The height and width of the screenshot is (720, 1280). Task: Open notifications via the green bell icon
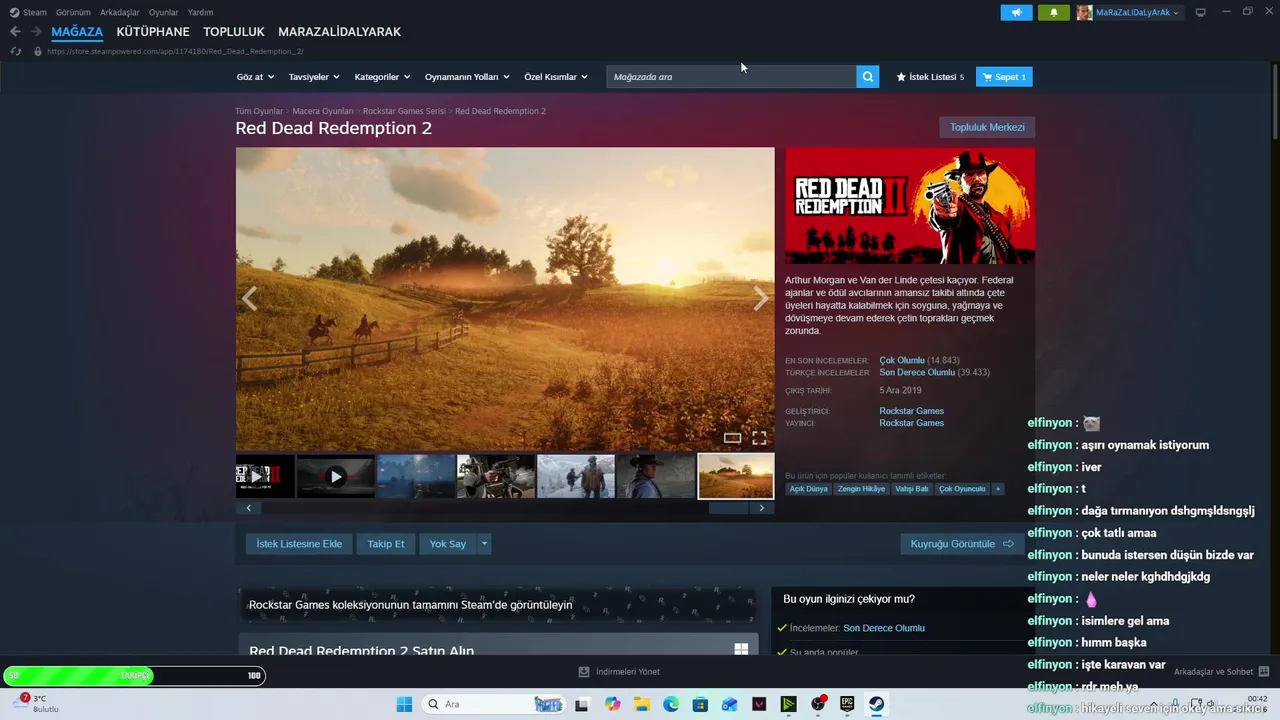click(1053, 13)
